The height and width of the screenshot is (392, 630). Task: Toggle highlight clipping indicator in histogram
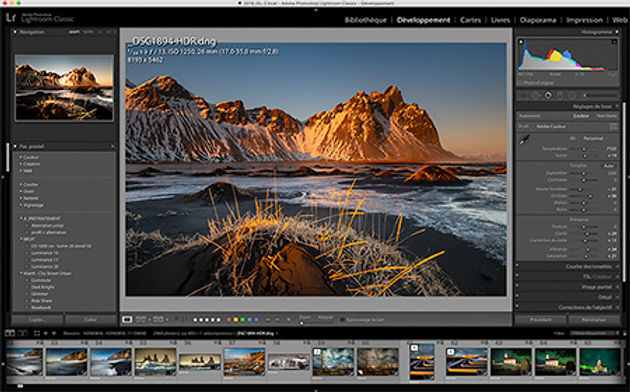[x=614, y=41]
